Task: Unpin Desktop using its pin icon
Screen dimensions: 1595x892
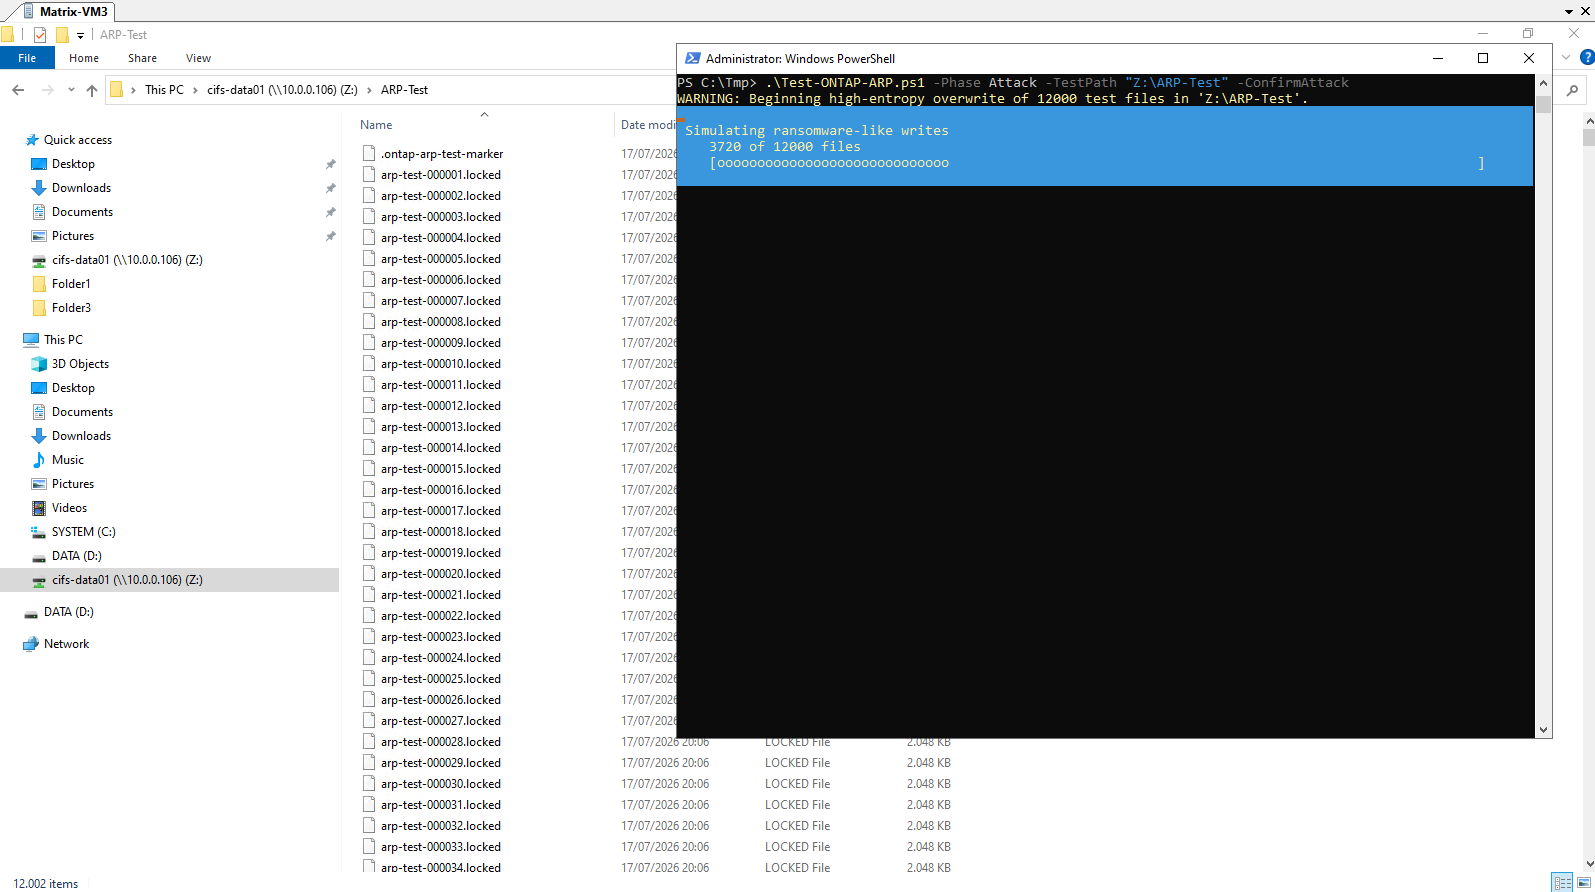Action: pyautogui.click(x=330, y=164)
